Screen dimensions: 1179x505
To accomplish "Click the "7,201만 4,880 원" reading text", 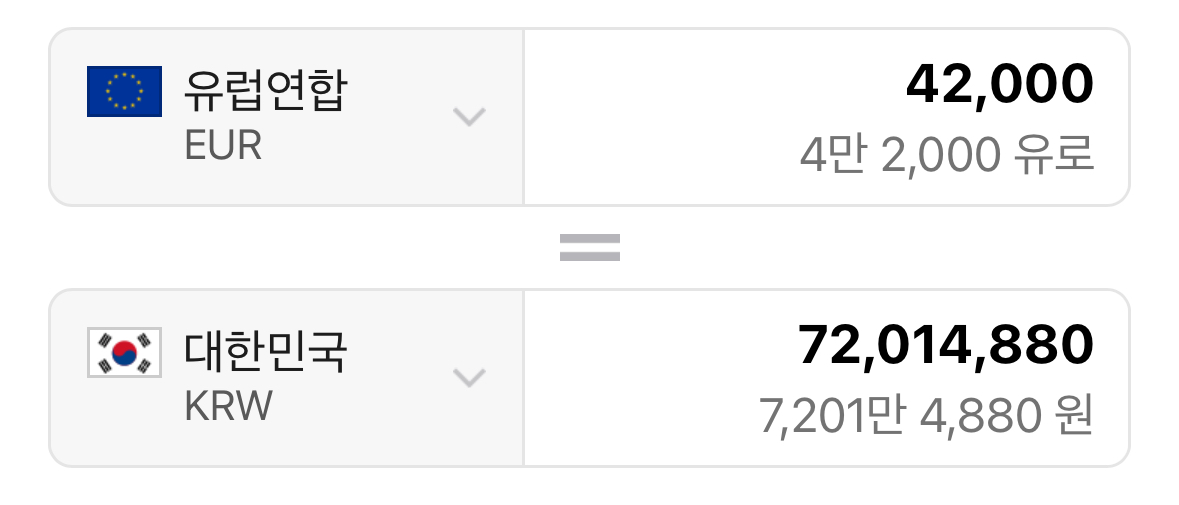I will [926, 416].
